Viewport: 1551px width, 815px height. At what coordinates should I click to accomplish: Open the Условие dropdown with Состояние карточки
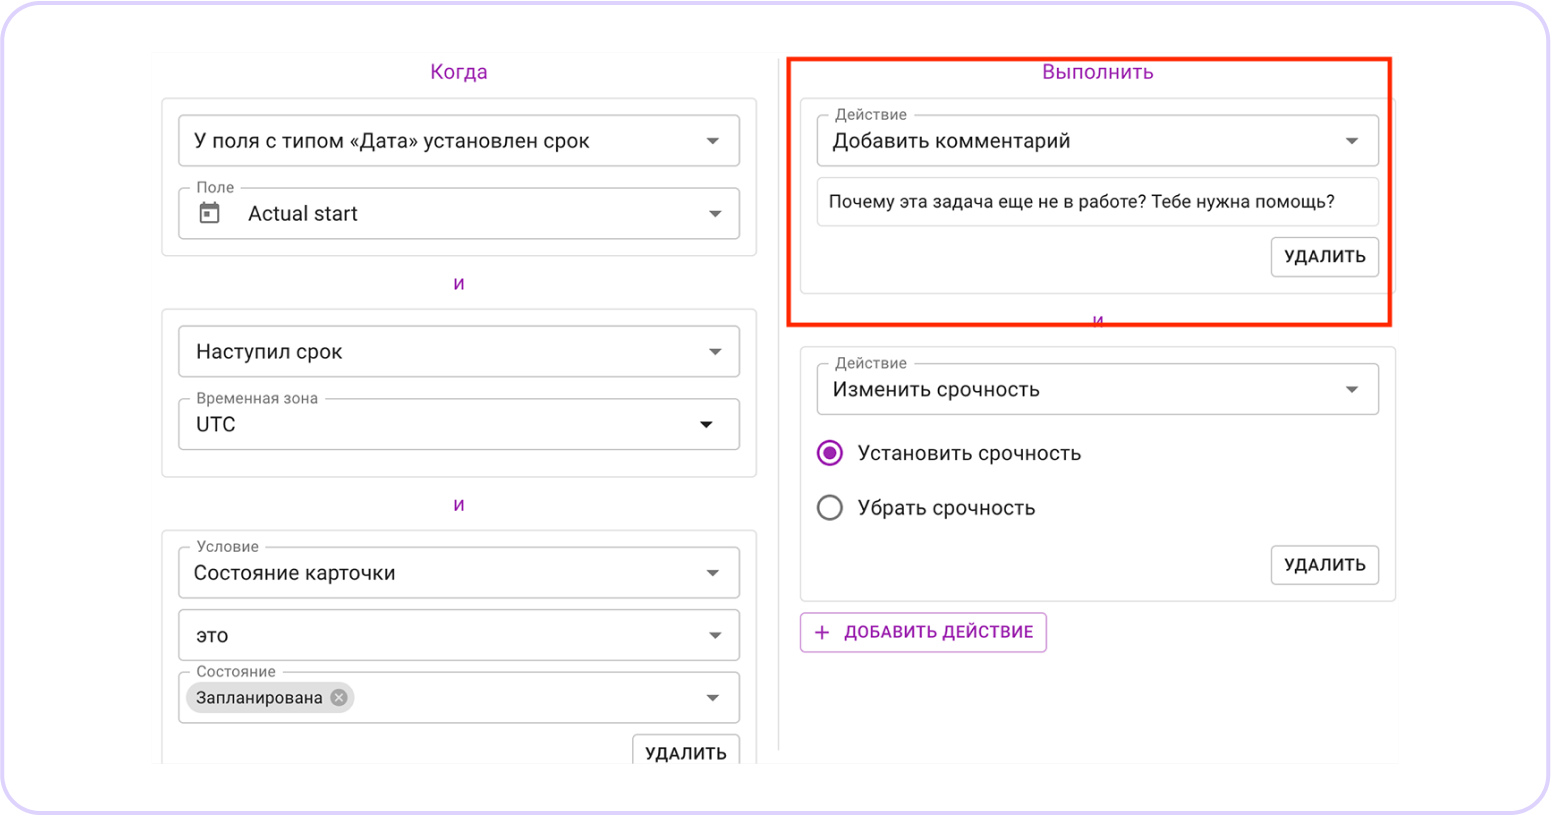[459, 573]
